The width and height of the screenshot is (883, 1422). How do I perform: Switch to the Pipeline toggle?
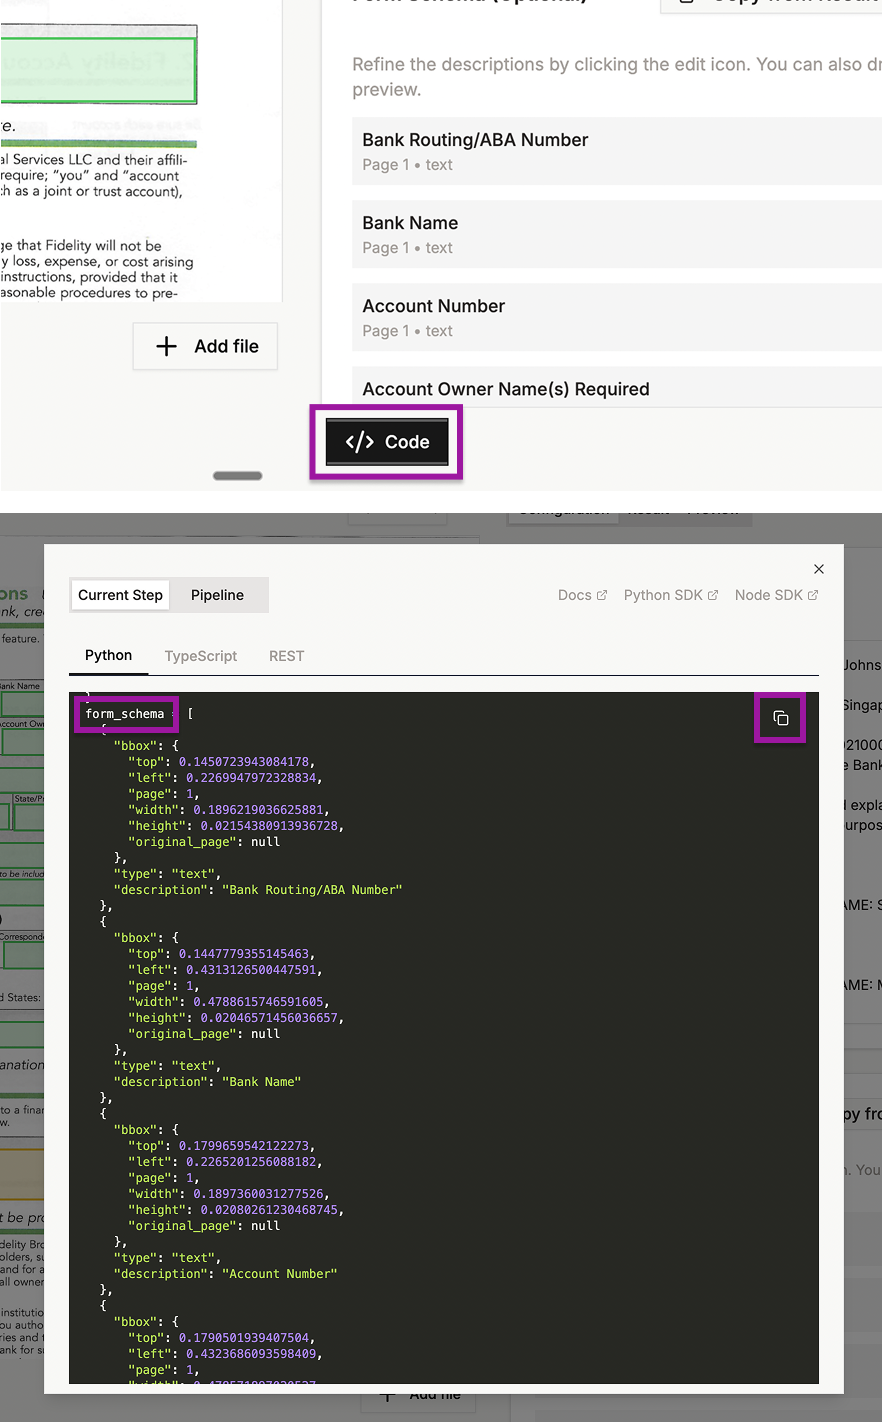click(217, 595)
